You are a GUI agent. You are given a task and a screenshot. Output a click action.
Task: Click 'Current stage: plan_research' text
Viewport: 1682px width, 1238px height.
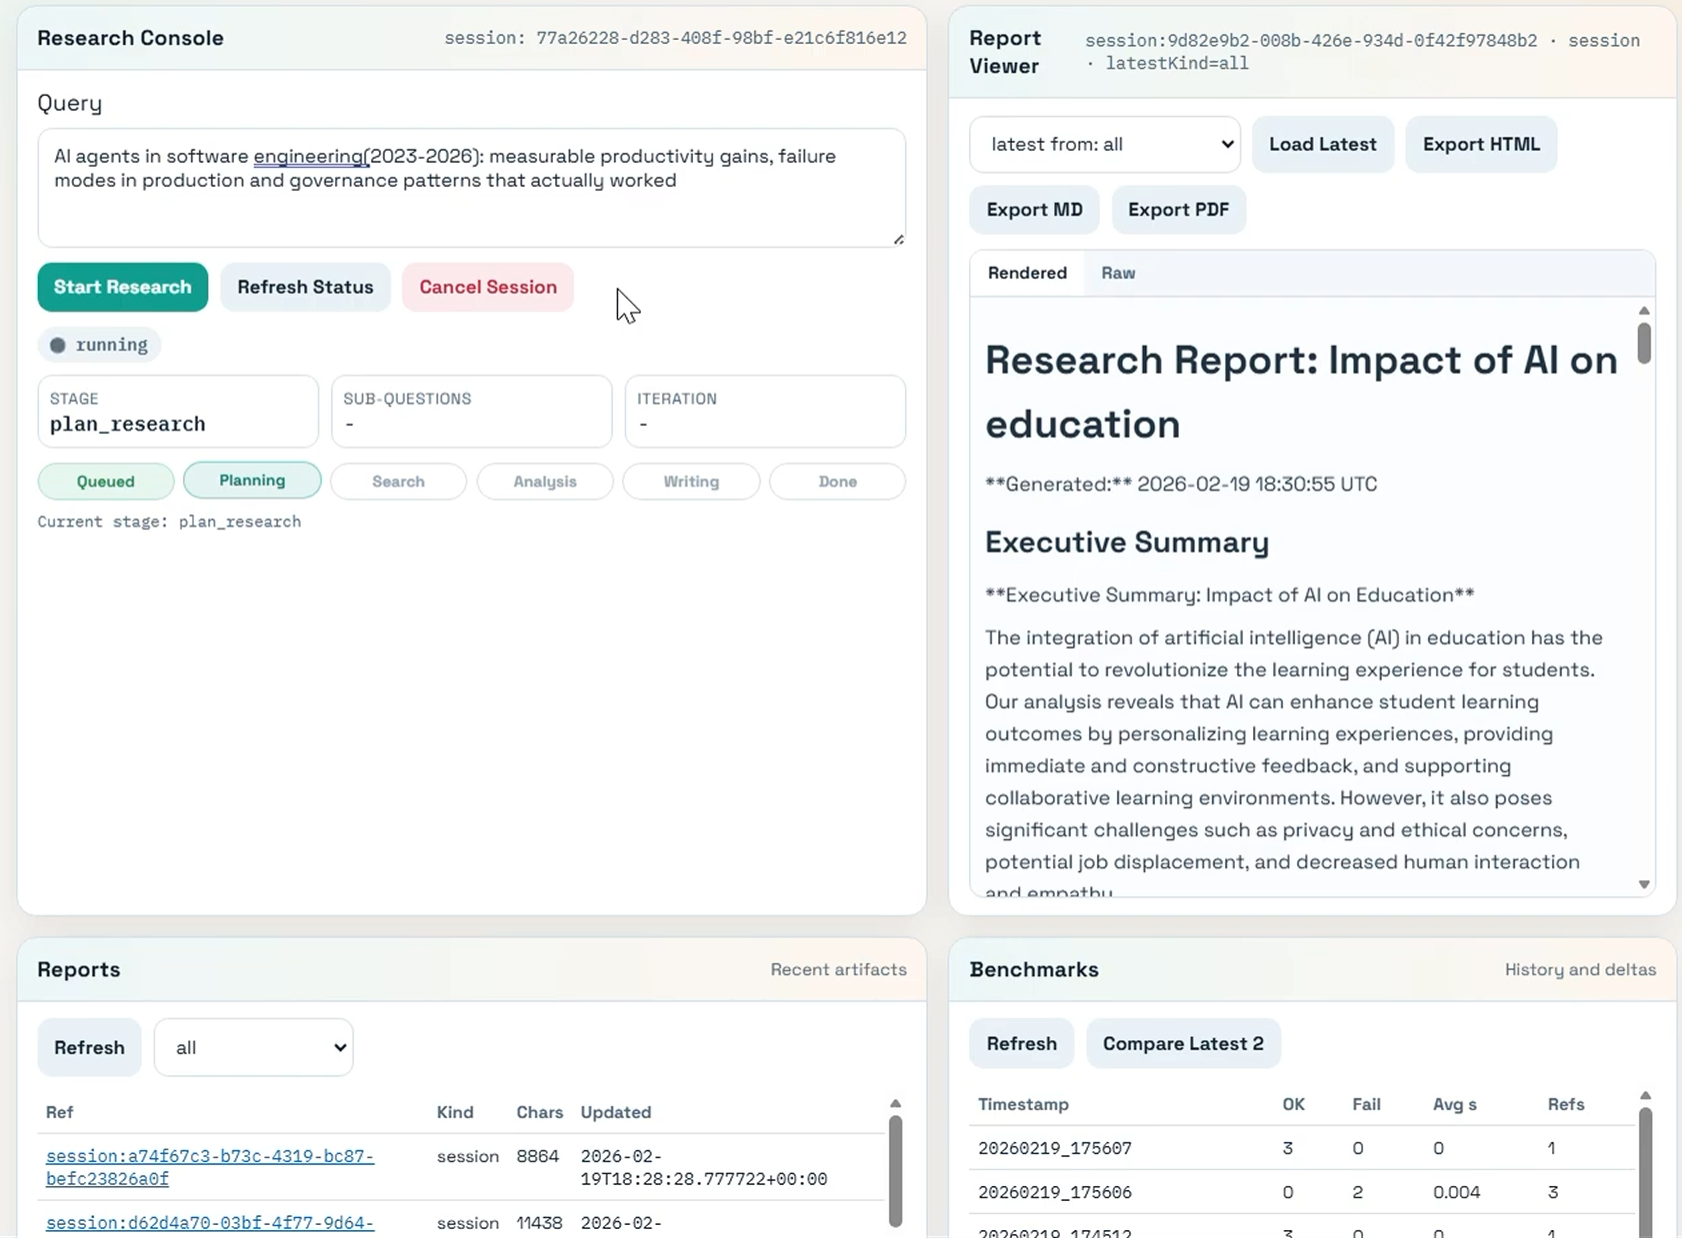click(x=169, y=521)
